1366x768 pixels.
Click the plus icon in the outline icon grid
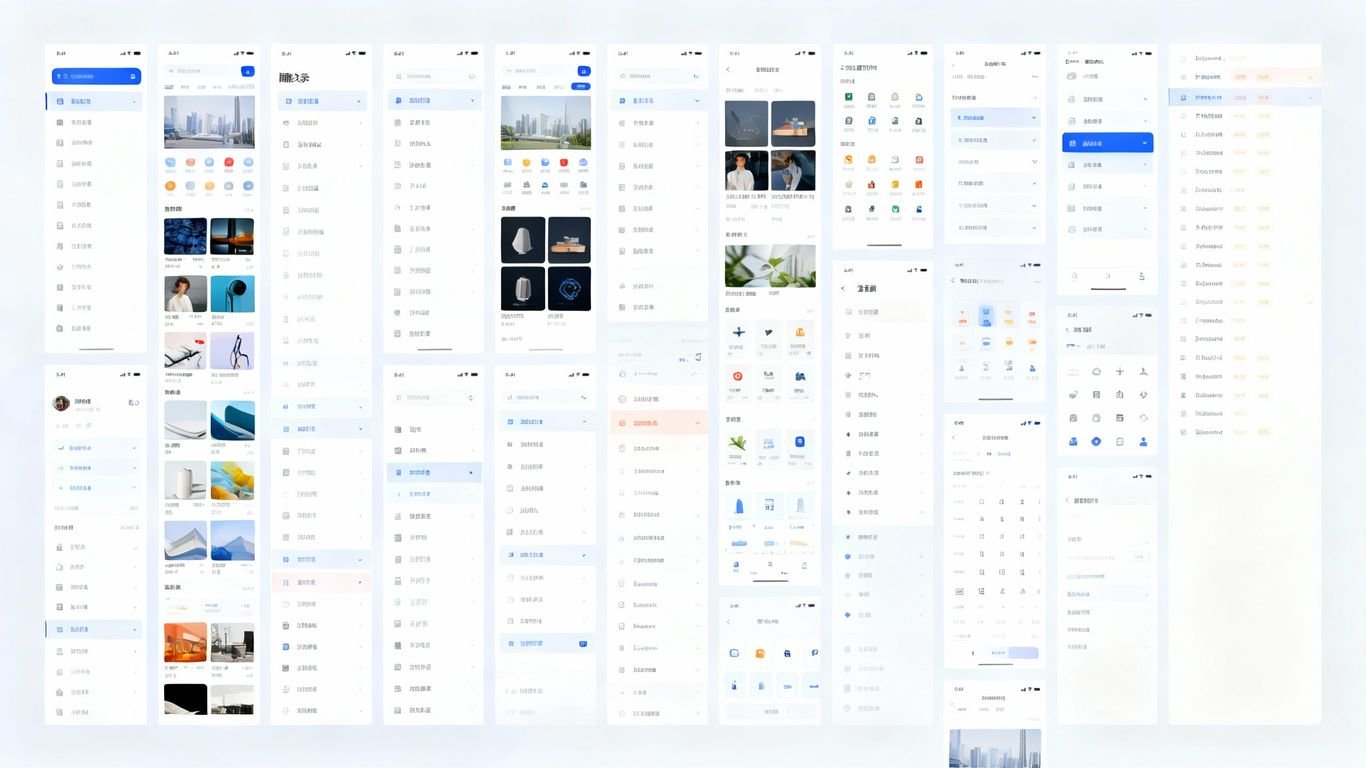[x=1119, y=372]
